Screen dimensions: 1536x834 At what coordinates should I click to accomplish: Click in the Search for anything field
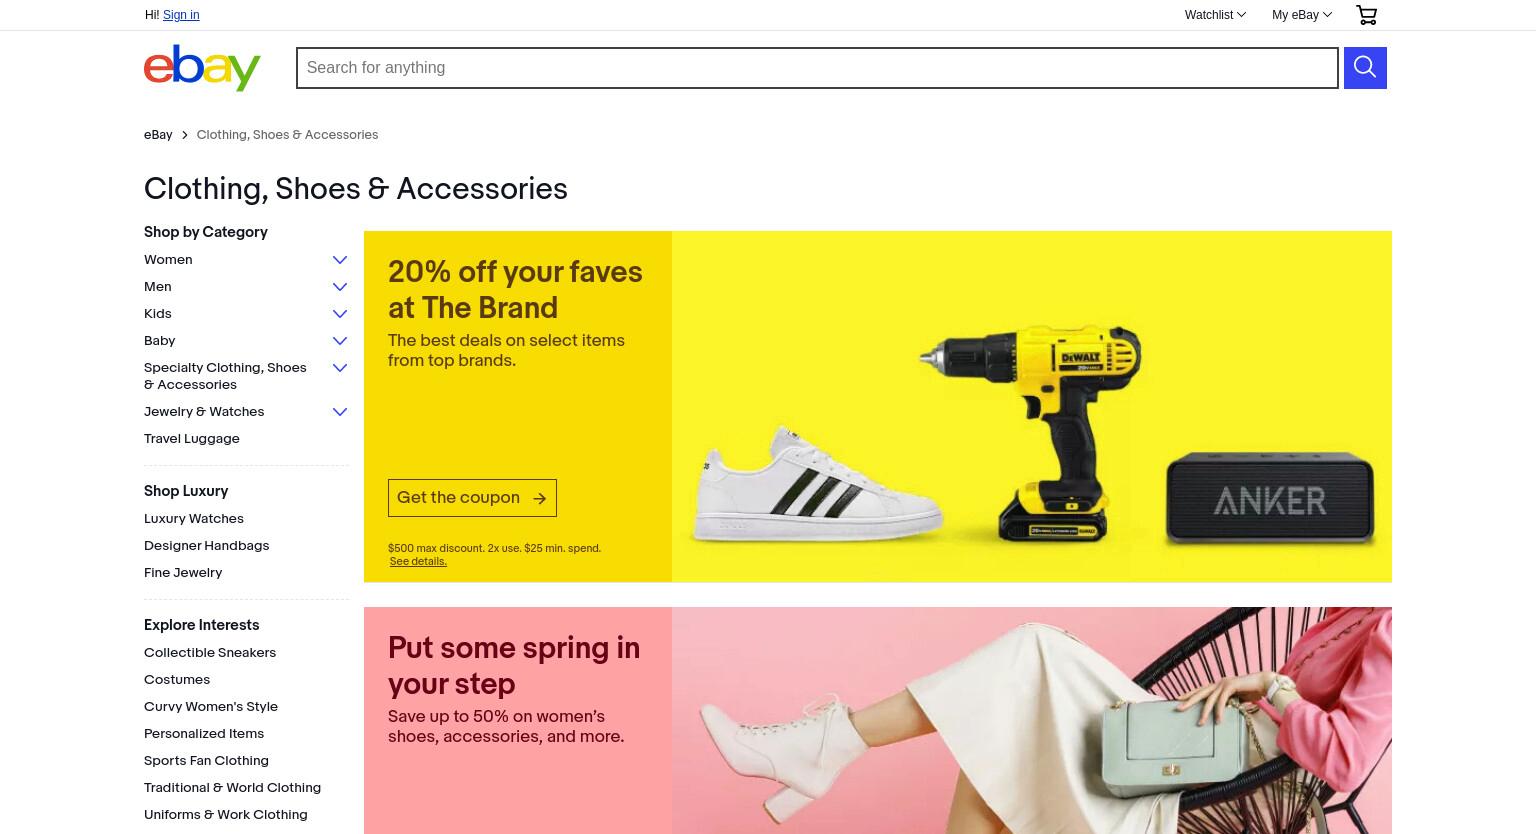coord(817,68)
